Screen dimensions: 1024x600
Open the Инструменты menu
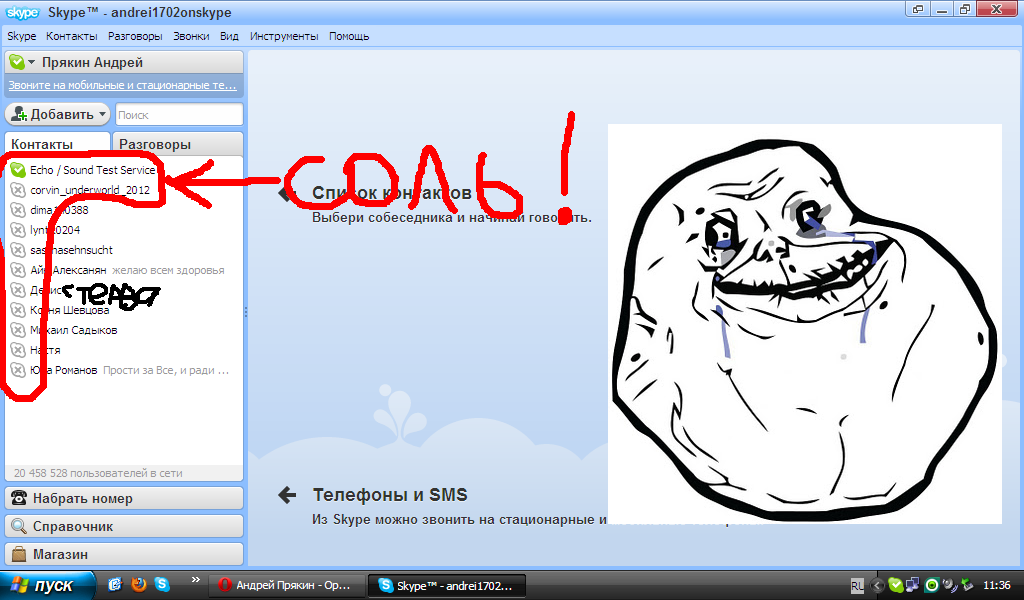[284, 36]
